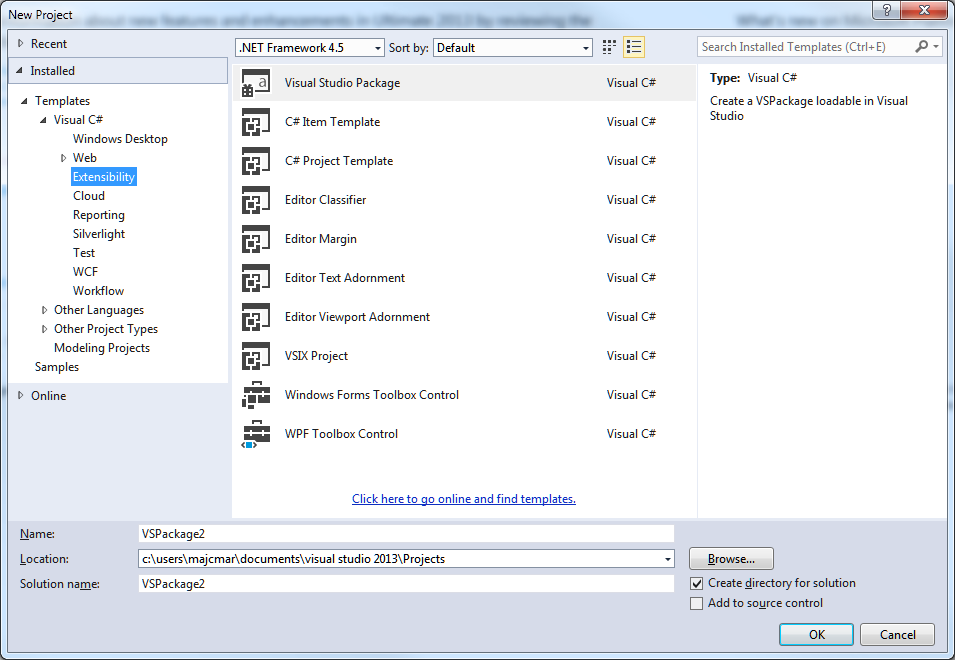Enable Add to source control checkbox
Screen dimensions: 955x660
[697, 603]
